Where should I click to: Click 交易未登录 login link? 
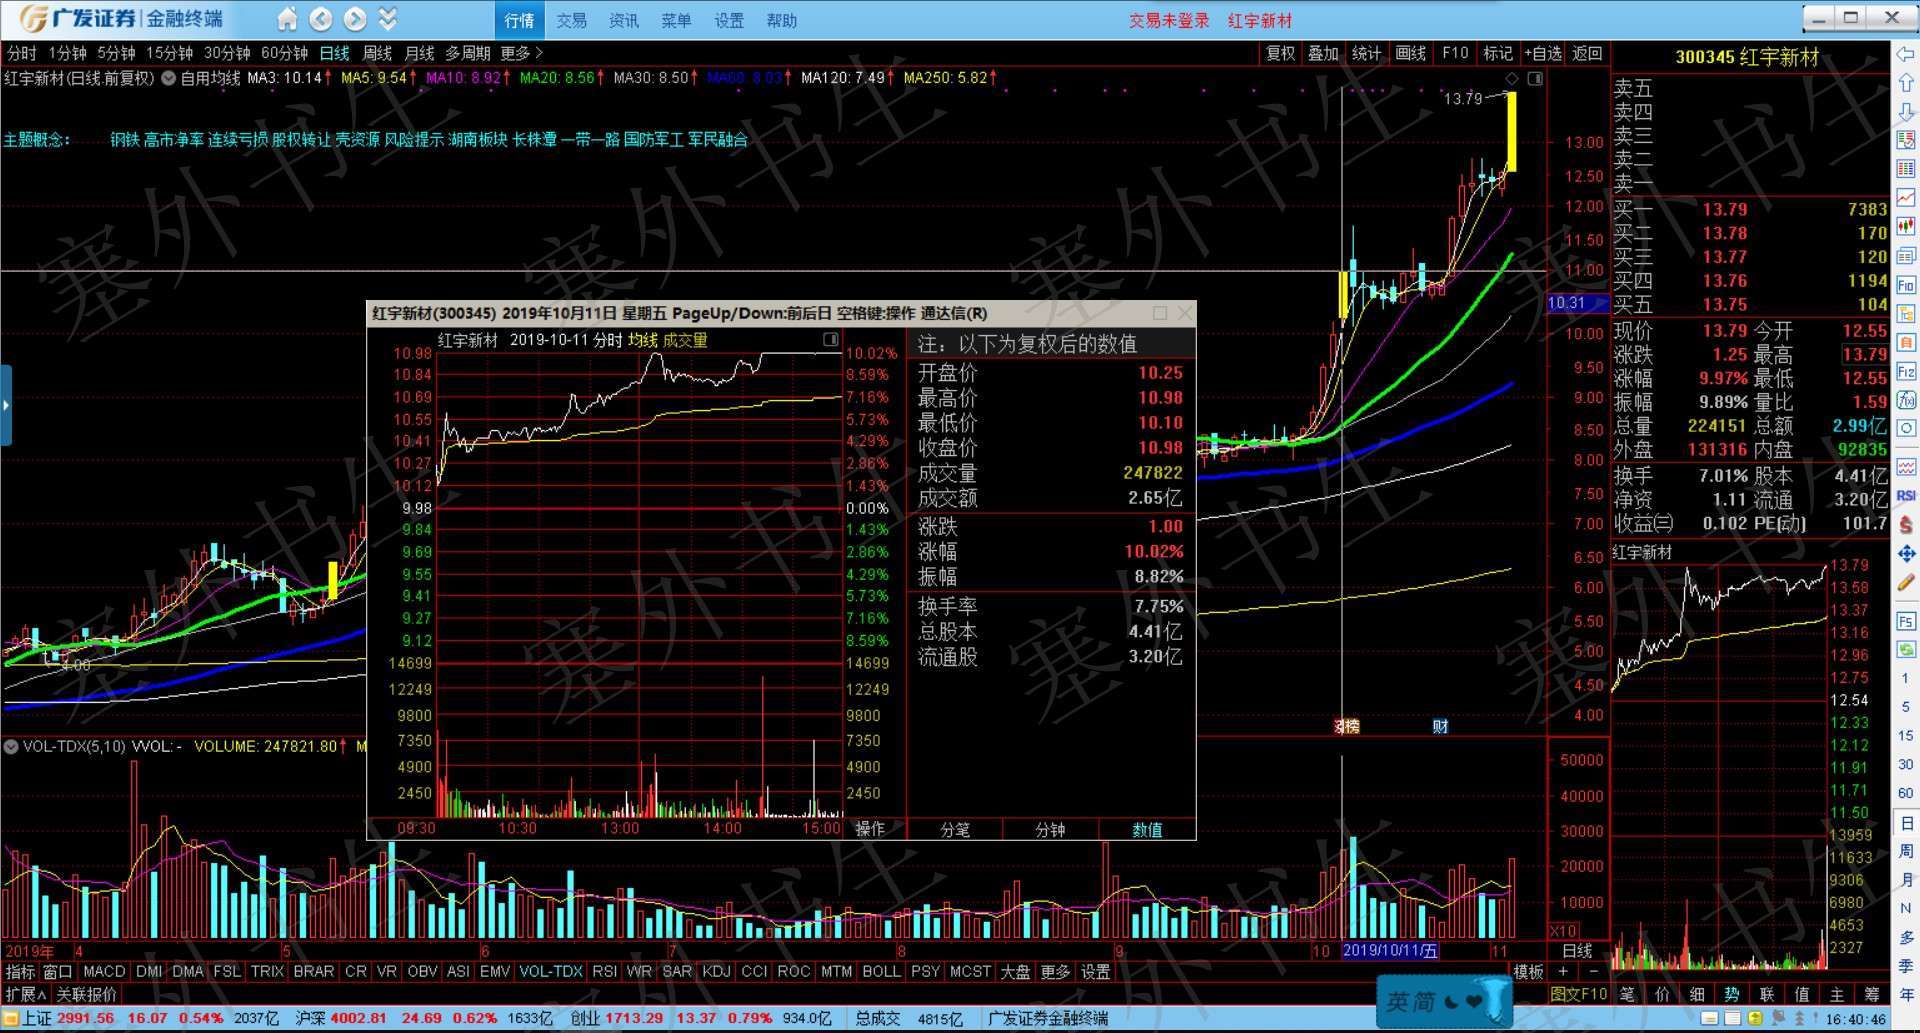click(1168, 20)
